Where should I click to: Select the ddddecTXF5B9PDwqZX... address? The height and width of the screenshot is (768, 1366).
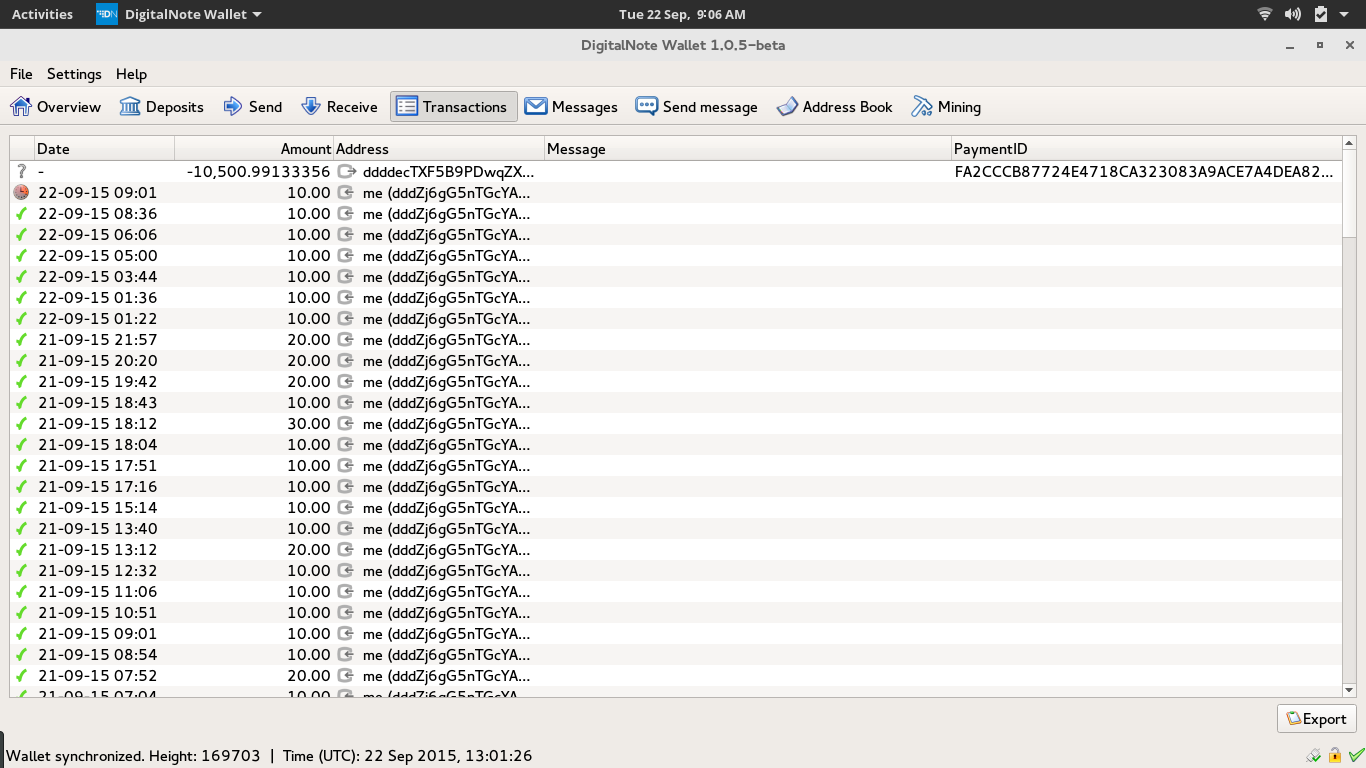pyautogui.click(x=448, y=172)
